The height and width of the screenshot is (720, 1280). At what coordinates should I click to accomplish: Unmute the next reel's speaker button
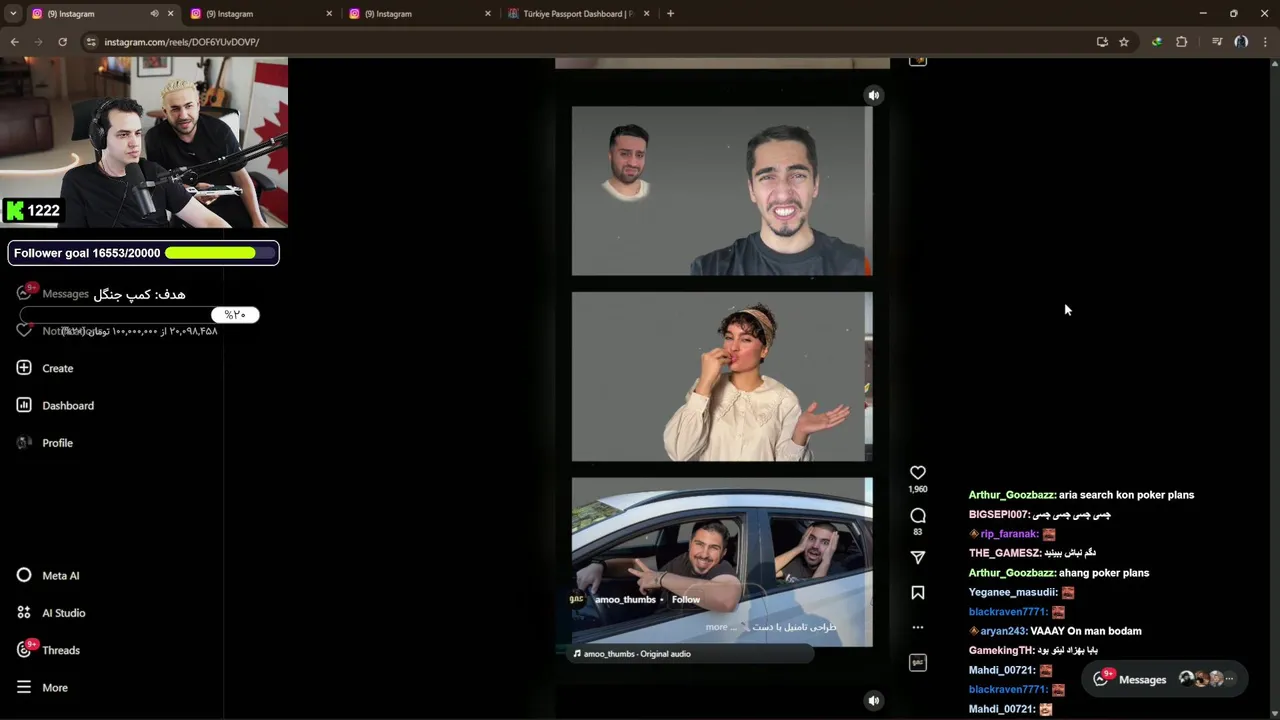point(873,700)
